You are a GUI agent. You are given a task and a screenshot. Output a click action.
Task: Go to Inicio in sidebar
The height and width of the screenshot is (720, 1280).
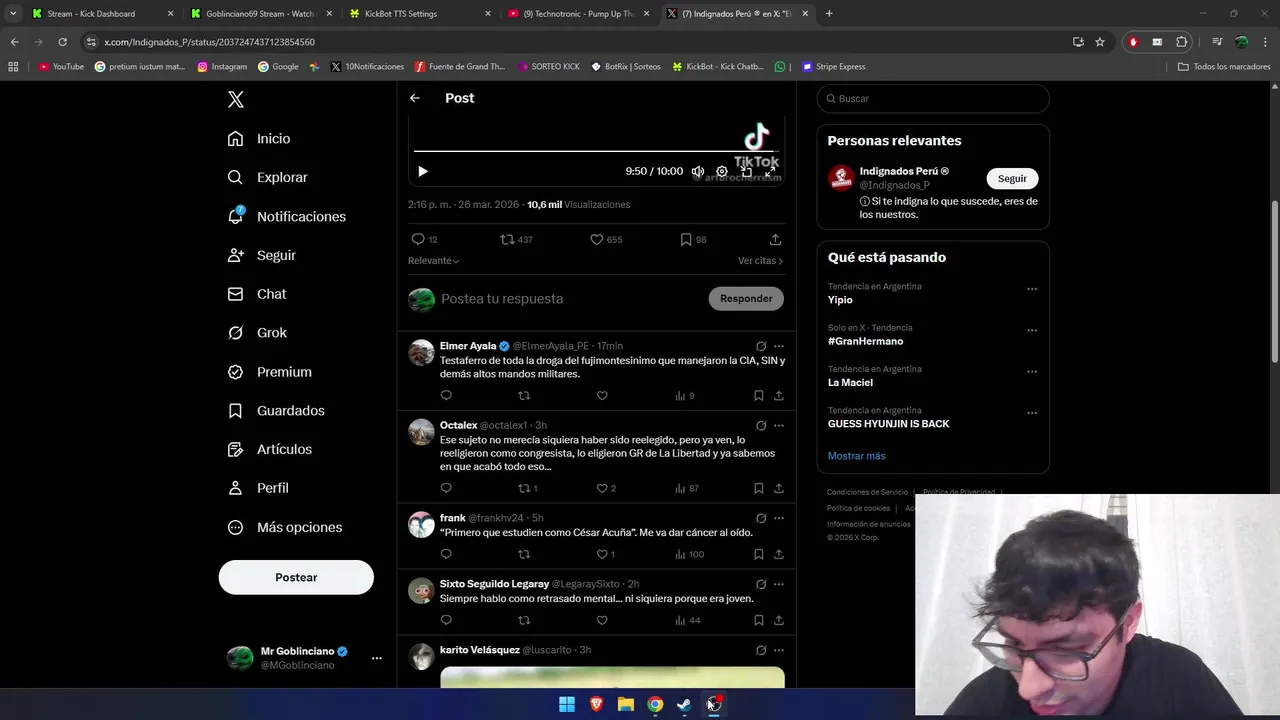(259, 139)
